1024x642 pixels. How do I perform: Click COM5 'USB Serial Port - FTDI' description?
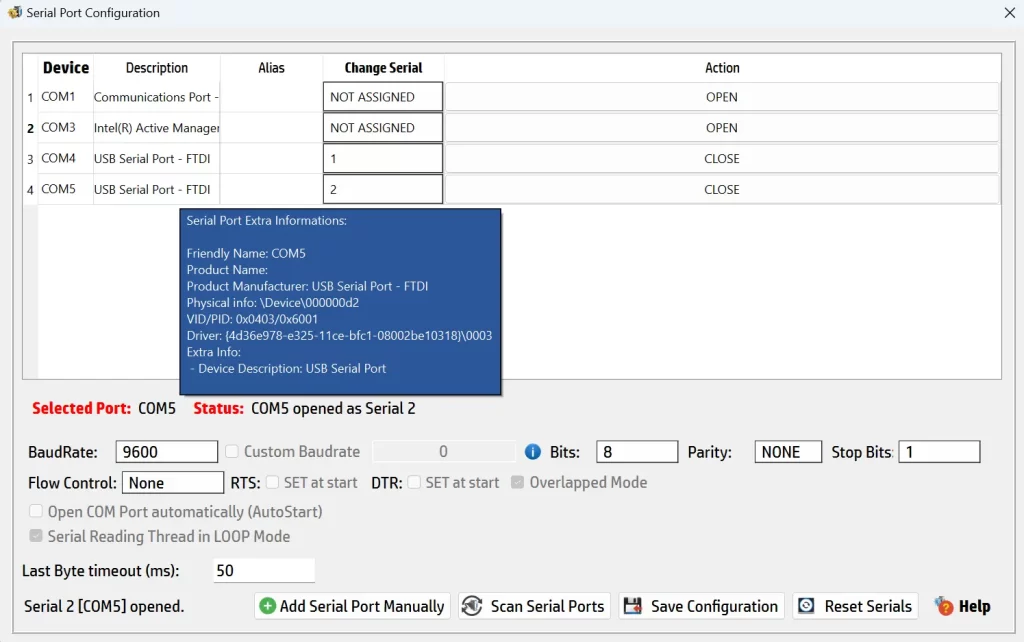(x=156, y=189)
